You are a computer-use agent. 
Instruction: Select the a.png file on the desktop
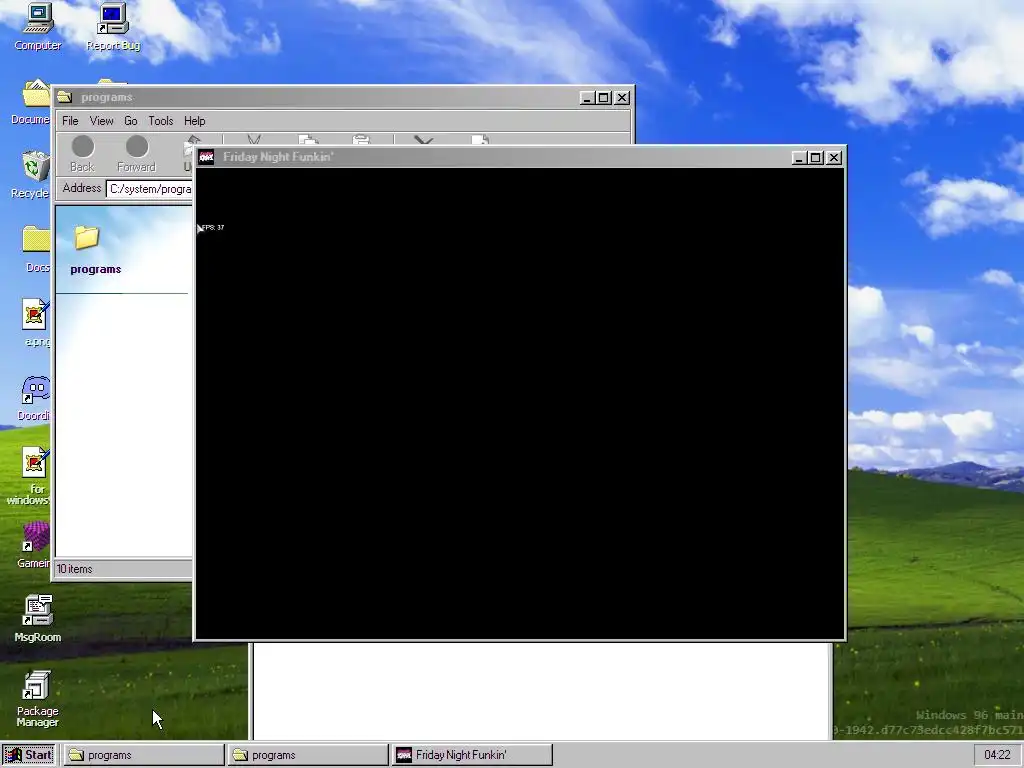pos(36,322)
